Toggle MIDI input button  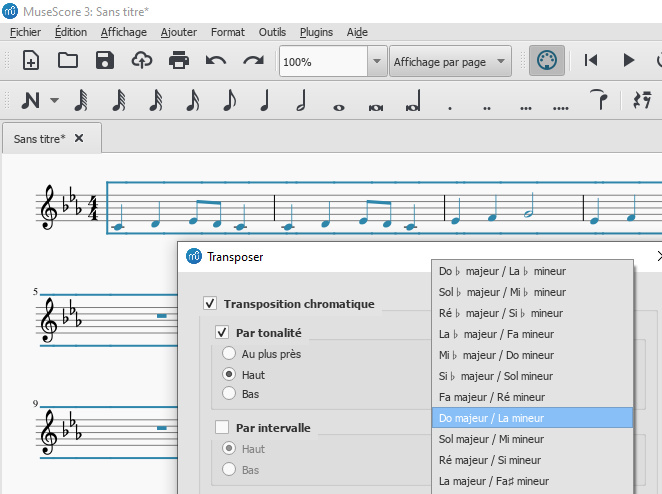pos(545,61)
